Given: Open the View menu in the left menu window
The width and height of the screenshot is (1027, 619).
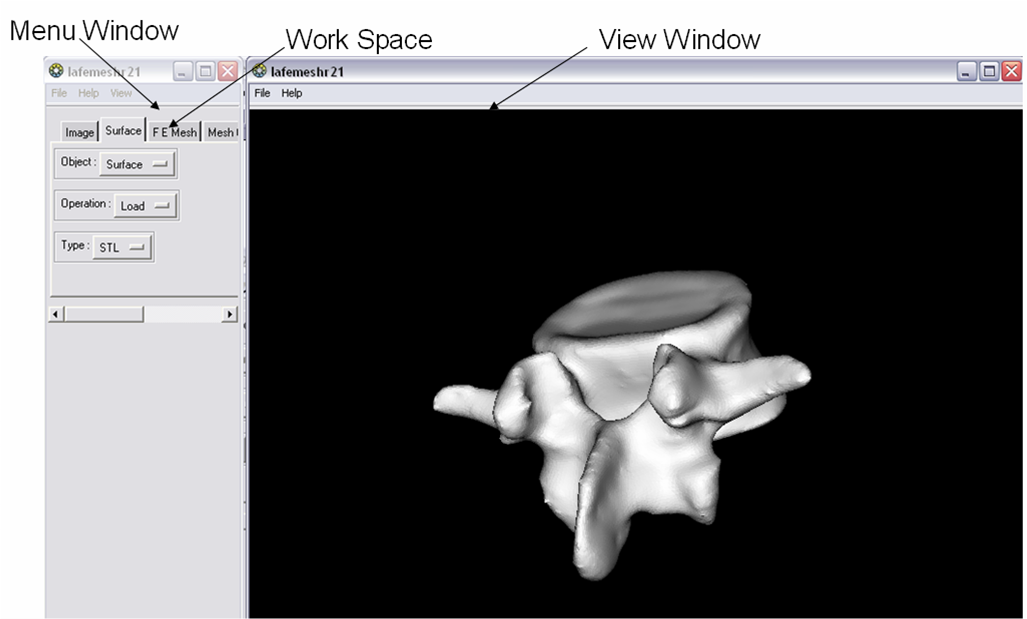Looking at the screenshot, I should pos(121,93).
